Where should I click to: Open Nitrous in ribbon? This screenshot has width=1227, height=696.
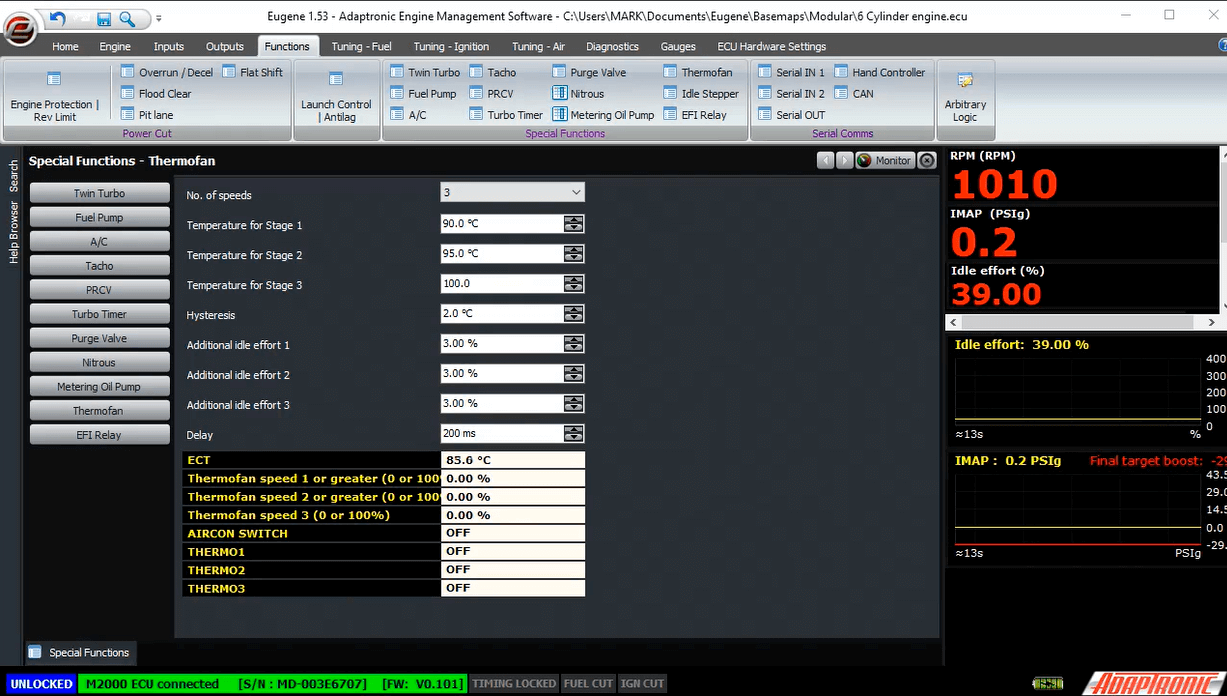coord(578,94)
